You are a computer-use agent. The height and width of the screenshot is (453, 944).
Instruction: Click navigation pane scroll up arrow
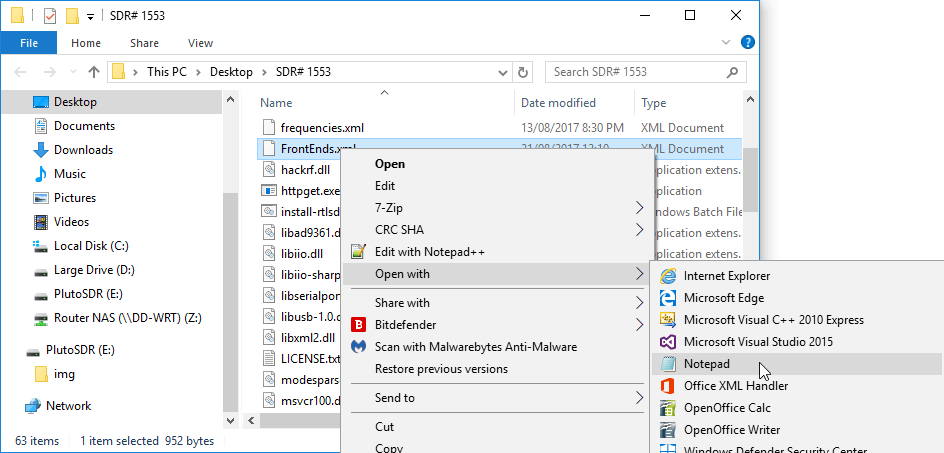tap(231, 98)
